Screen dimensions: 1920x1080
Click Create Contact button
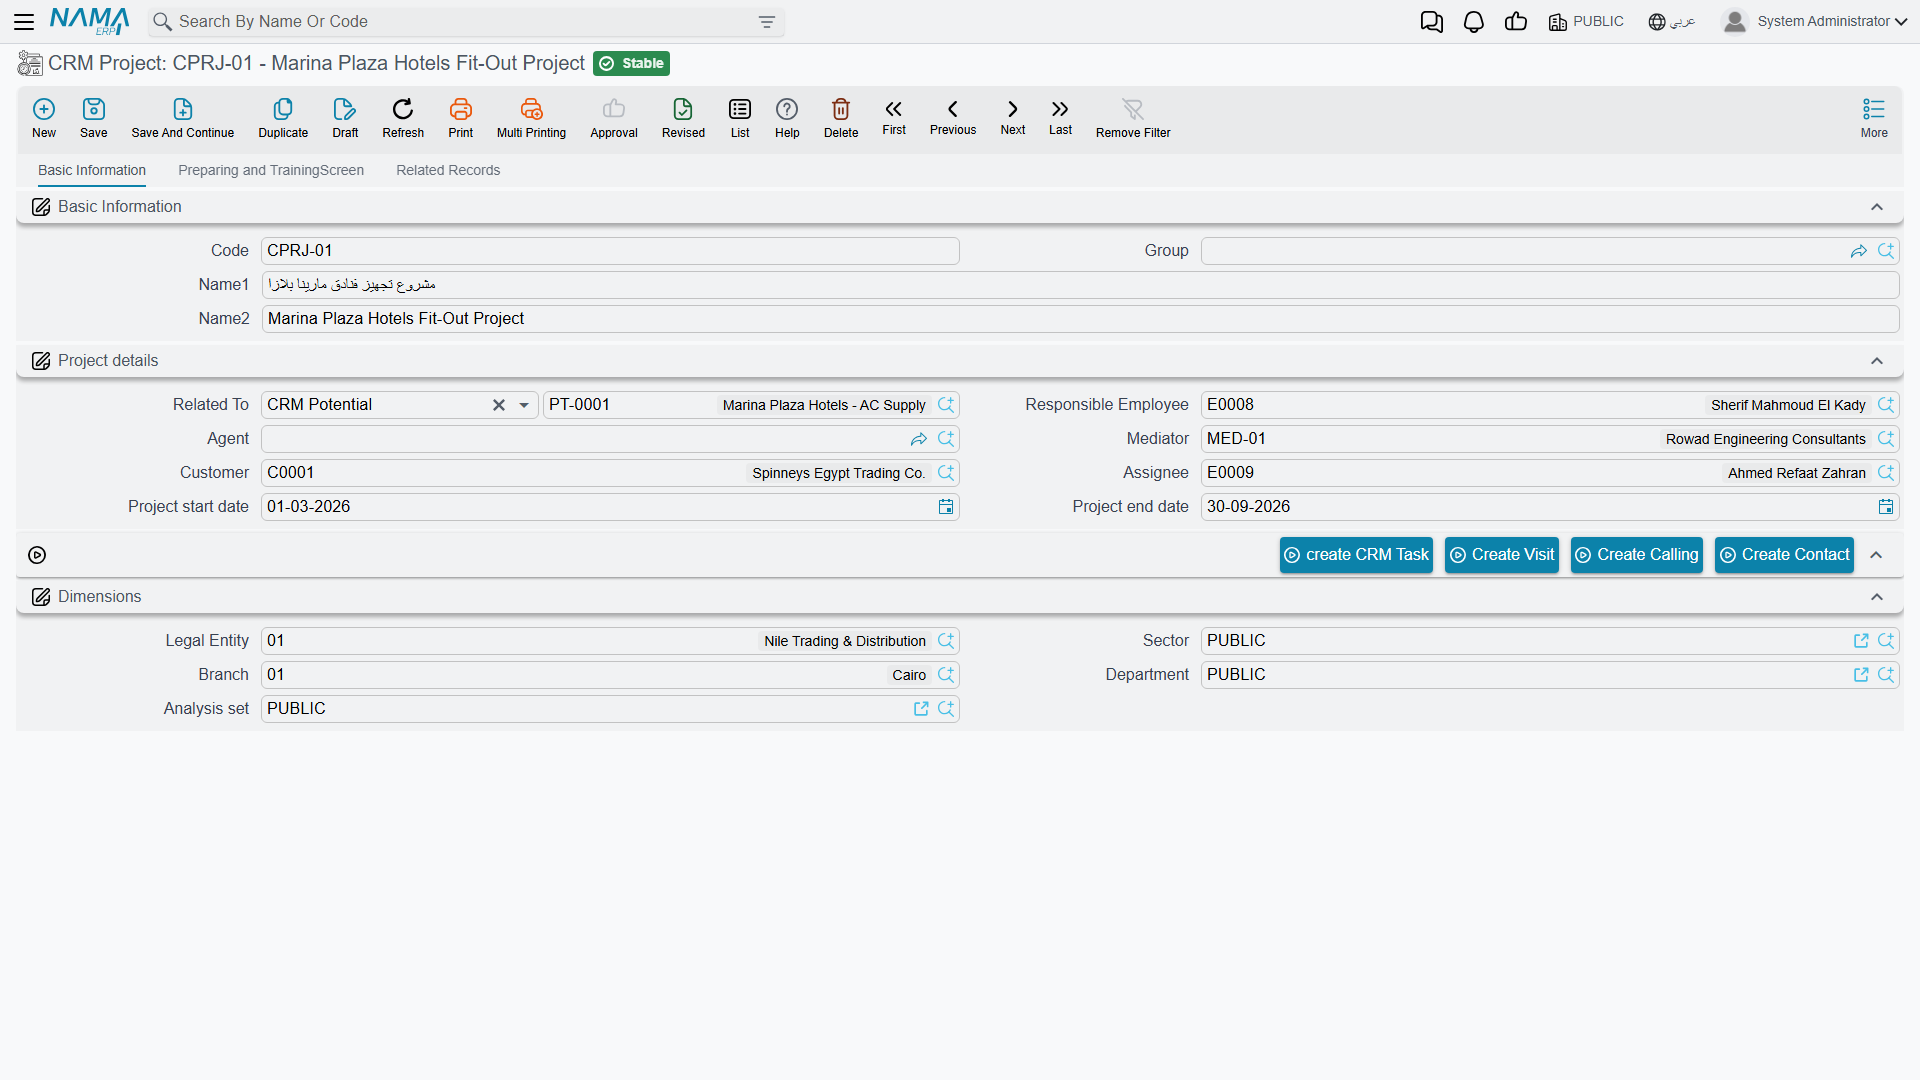(1785, 555)
